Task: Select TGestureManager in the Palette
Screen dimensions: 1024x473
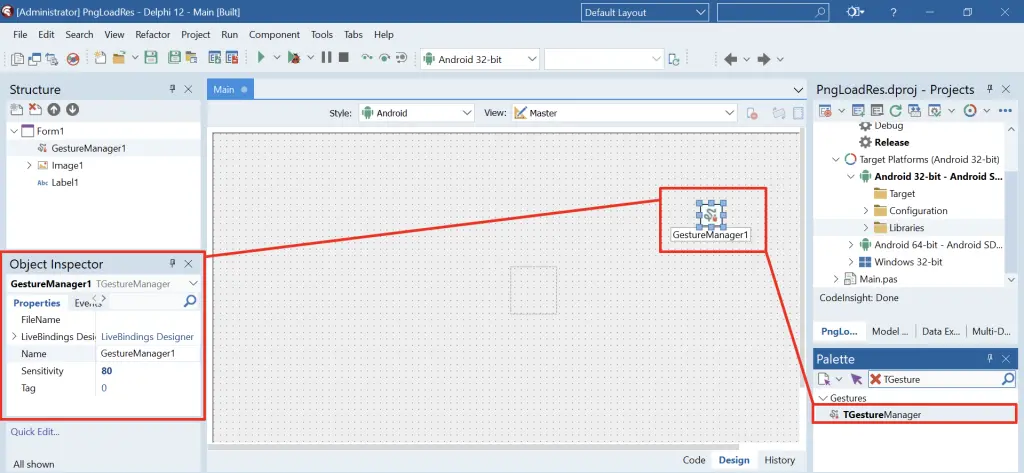Action: [914, 414]
